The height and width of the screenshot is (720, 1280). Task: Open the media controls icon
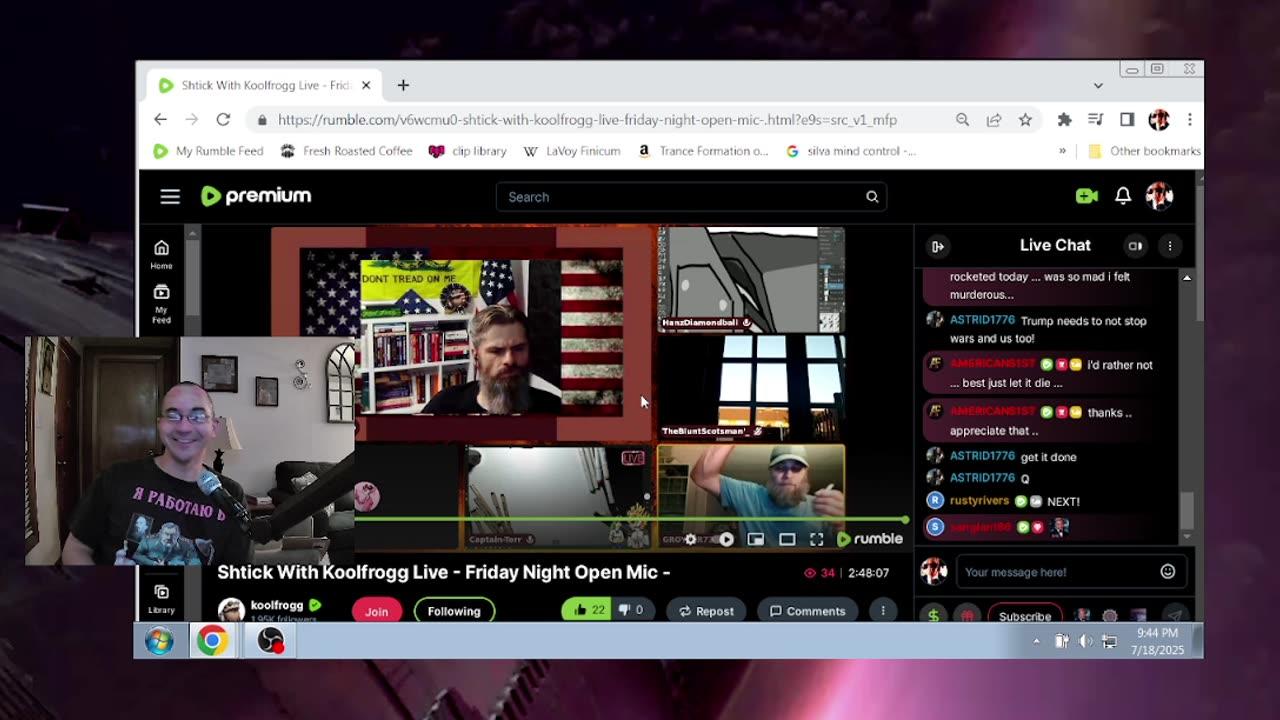(x=1095, y=119)
